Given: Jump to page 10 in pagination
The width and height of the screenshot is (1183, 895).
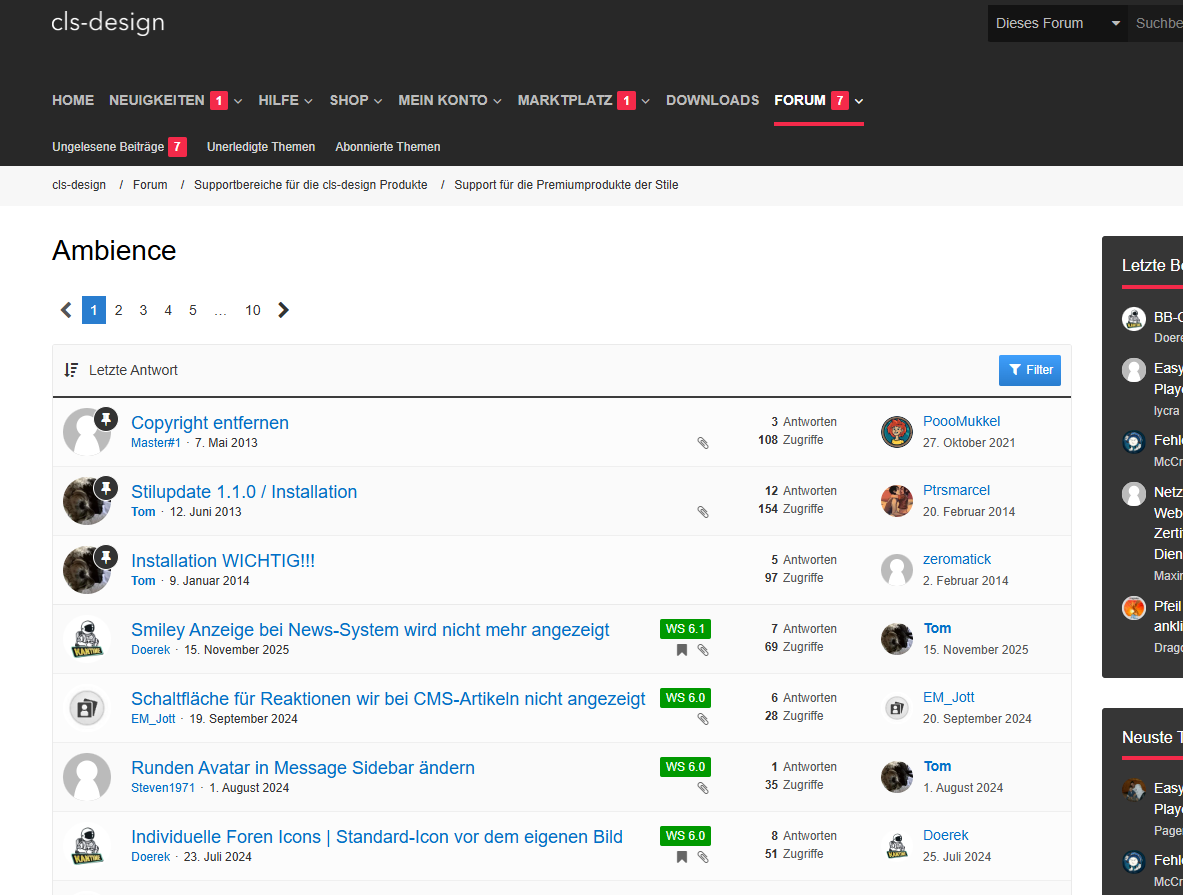Looking at the screenshot, I should click(253, 310).
